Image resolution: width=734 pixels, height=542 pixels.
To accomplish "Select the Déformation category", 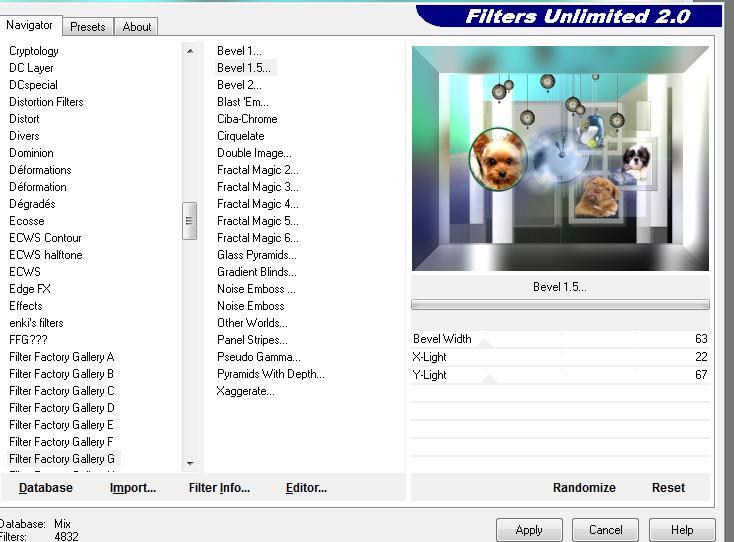I will pyautogui.click(x=38, y=187).
